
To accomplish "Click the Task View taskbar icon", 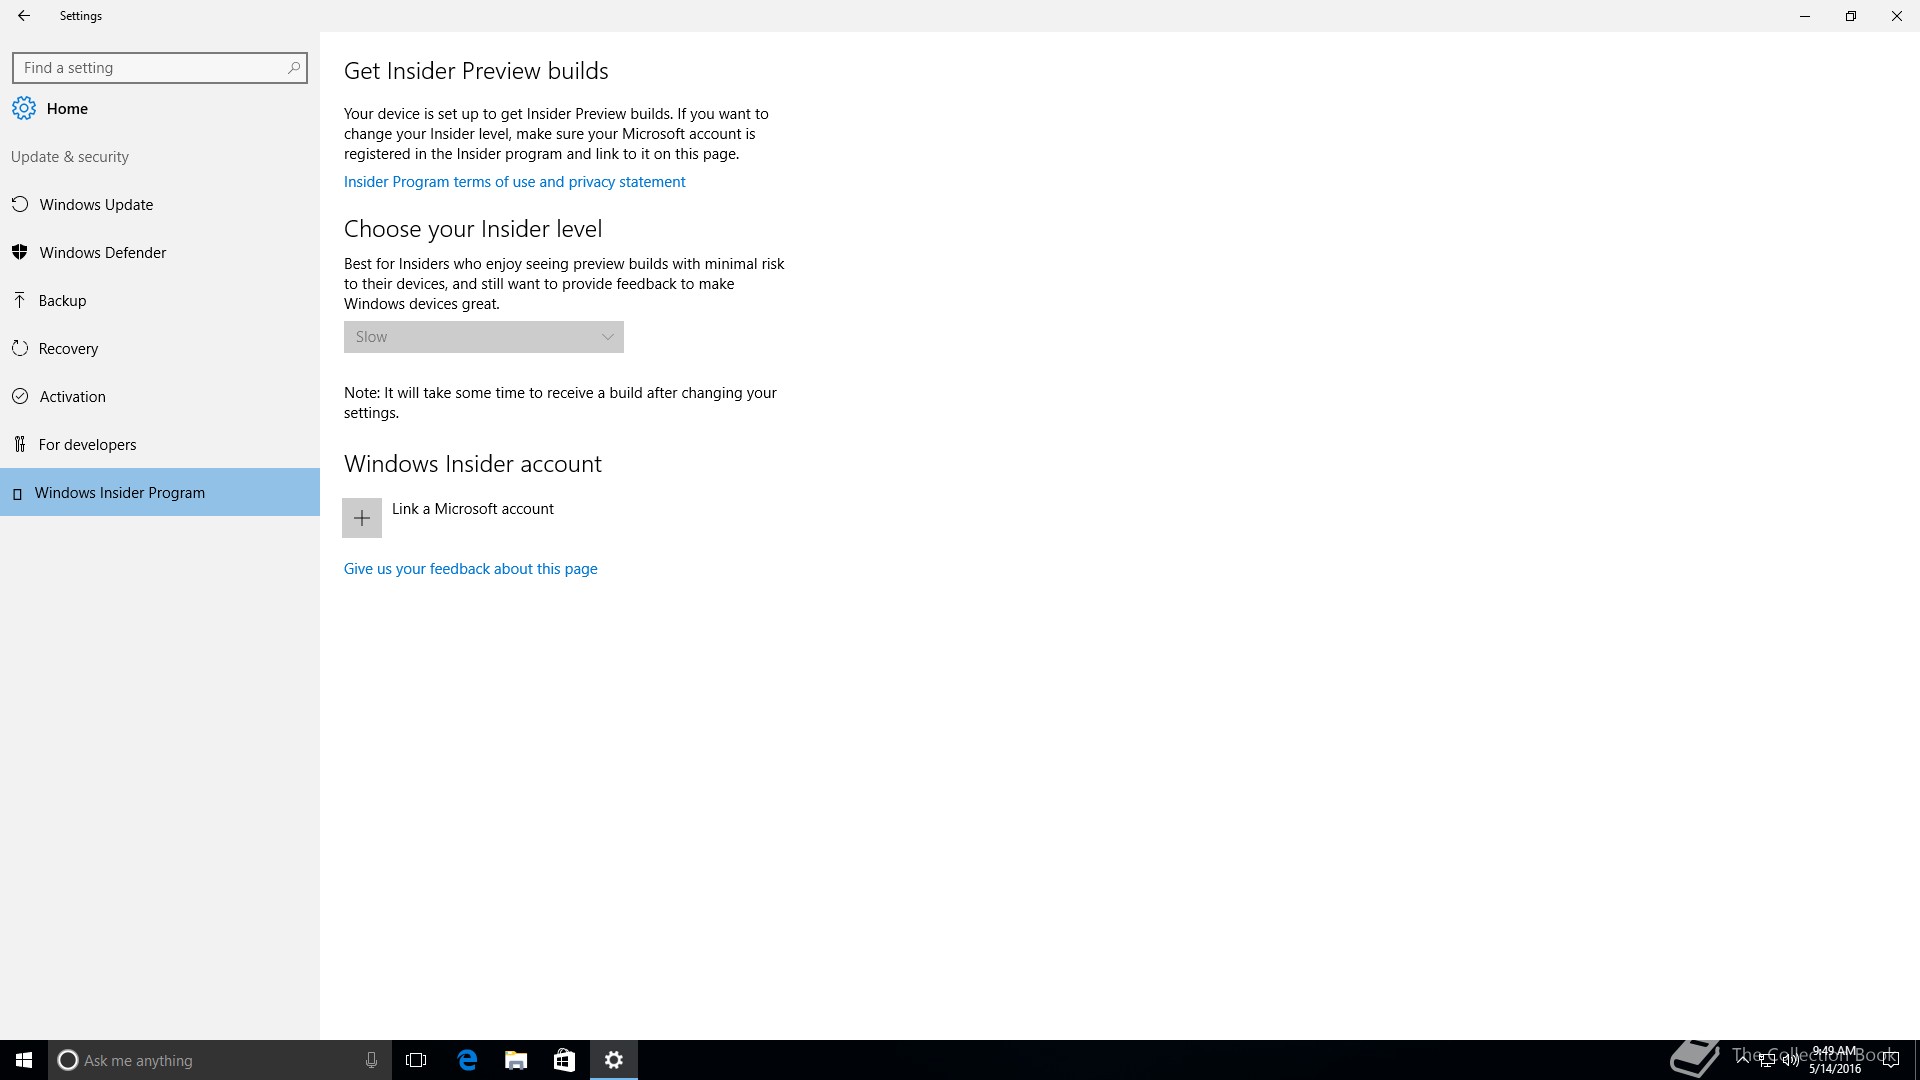I will coord(416,1060).
